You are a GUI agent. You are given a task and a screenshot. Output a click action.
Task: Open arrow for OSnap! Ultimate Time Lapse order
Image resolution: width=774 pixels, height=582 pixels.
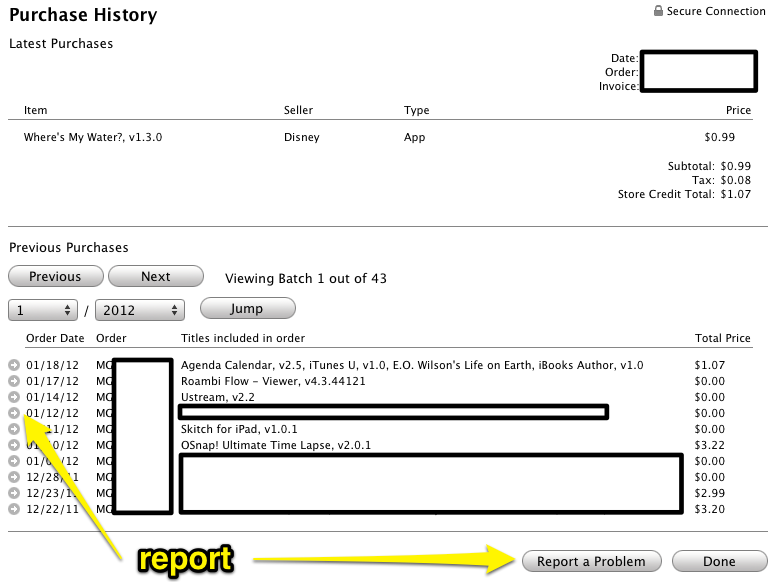tap(14, 445)
